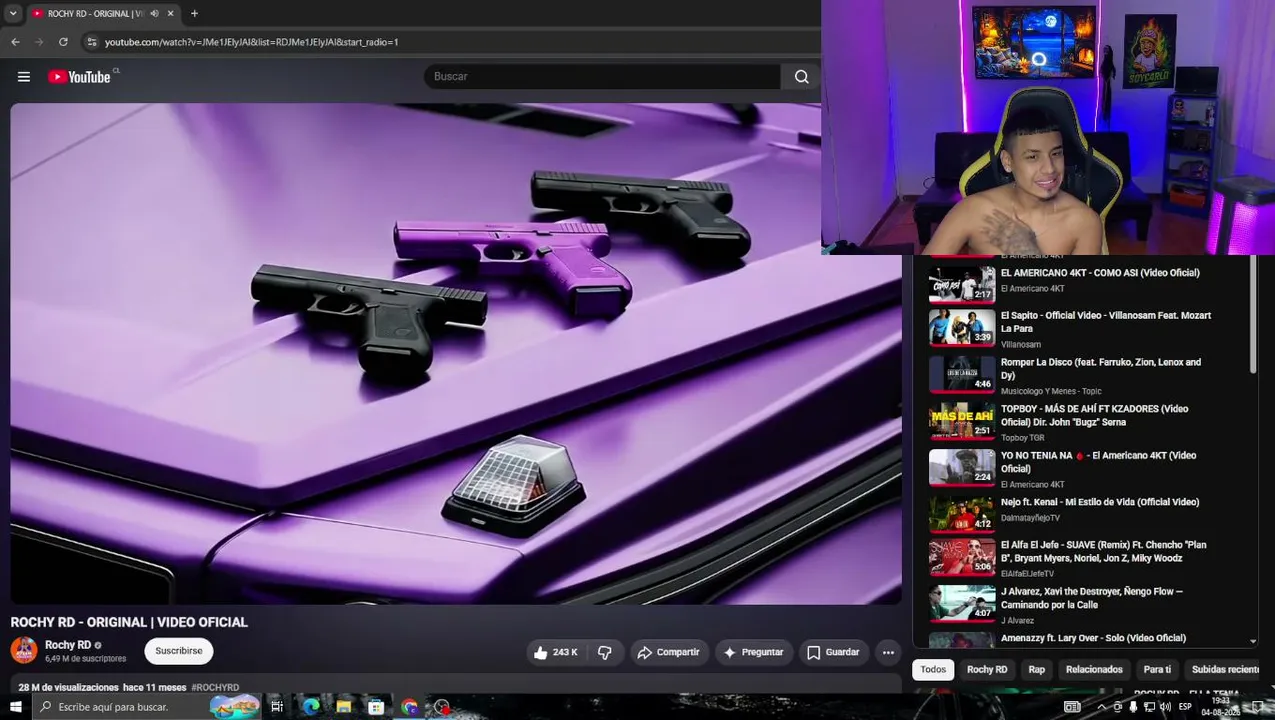1275x720 pixels.
Task: Open Task View on taskbar
Action: click(x=277, y=707)
